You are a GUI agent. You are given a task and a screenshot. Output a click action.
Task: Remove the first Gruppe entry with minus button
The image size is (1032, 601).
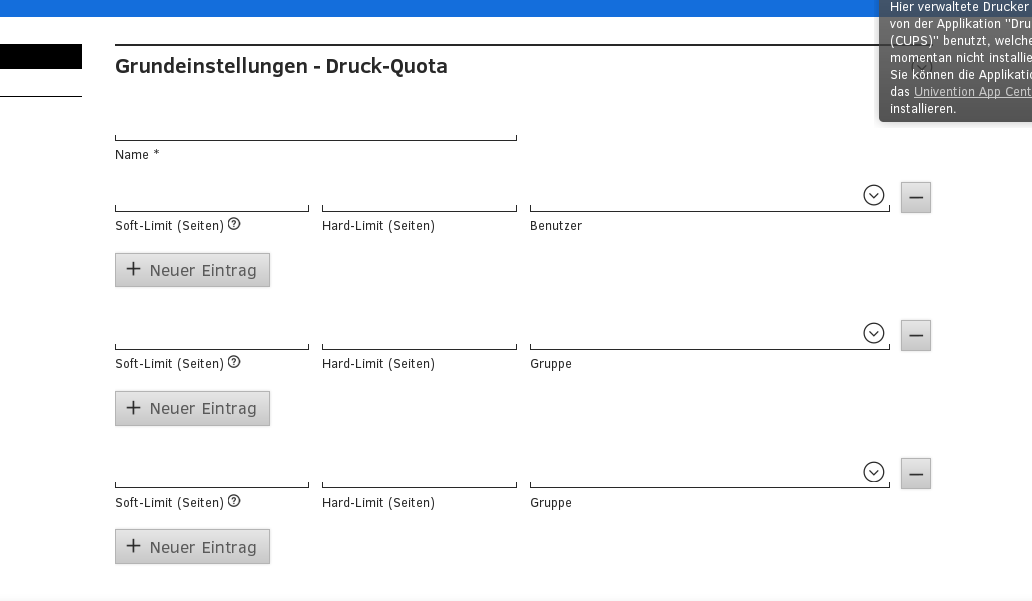915,335
